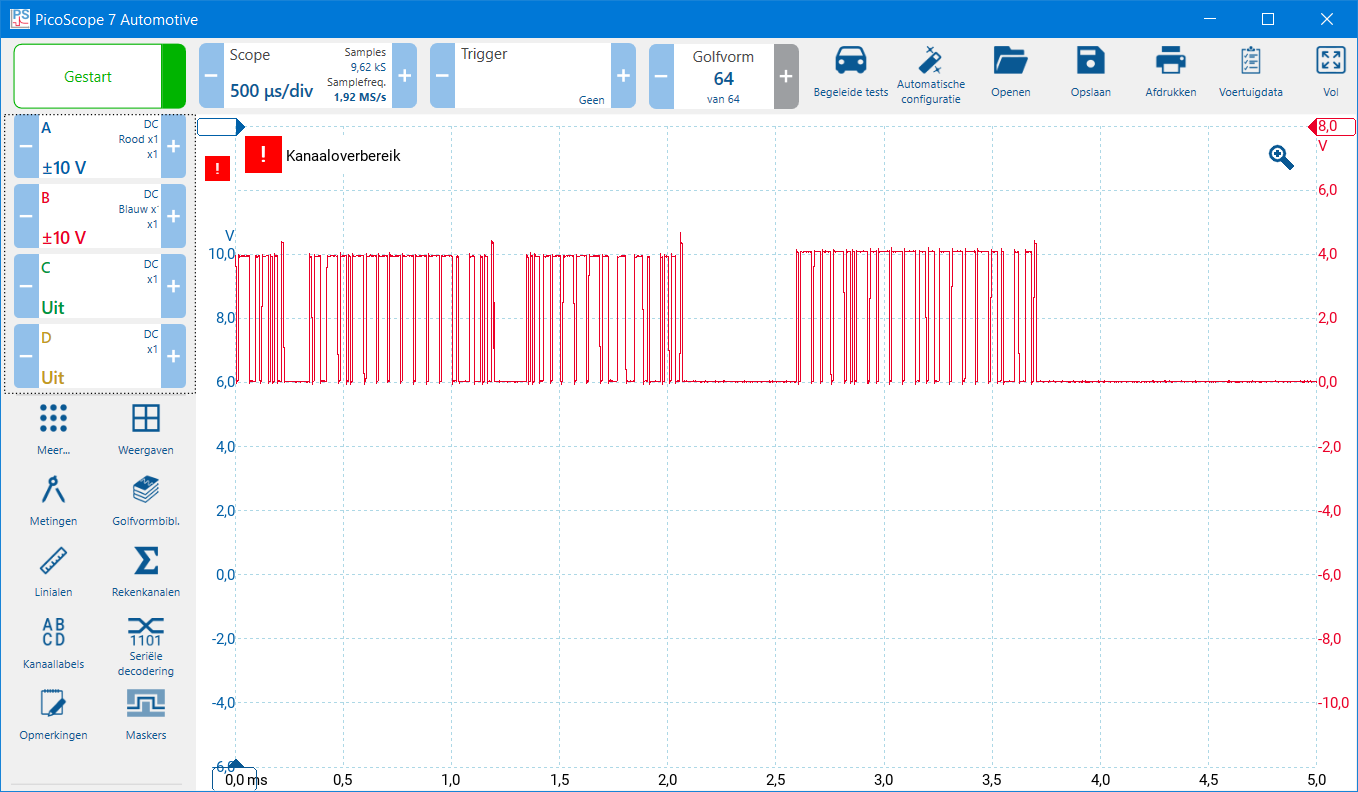Click the Kanaaloverbereik warning button
The height and width of the screenshot is (792, 1358).
coord(264,155)
